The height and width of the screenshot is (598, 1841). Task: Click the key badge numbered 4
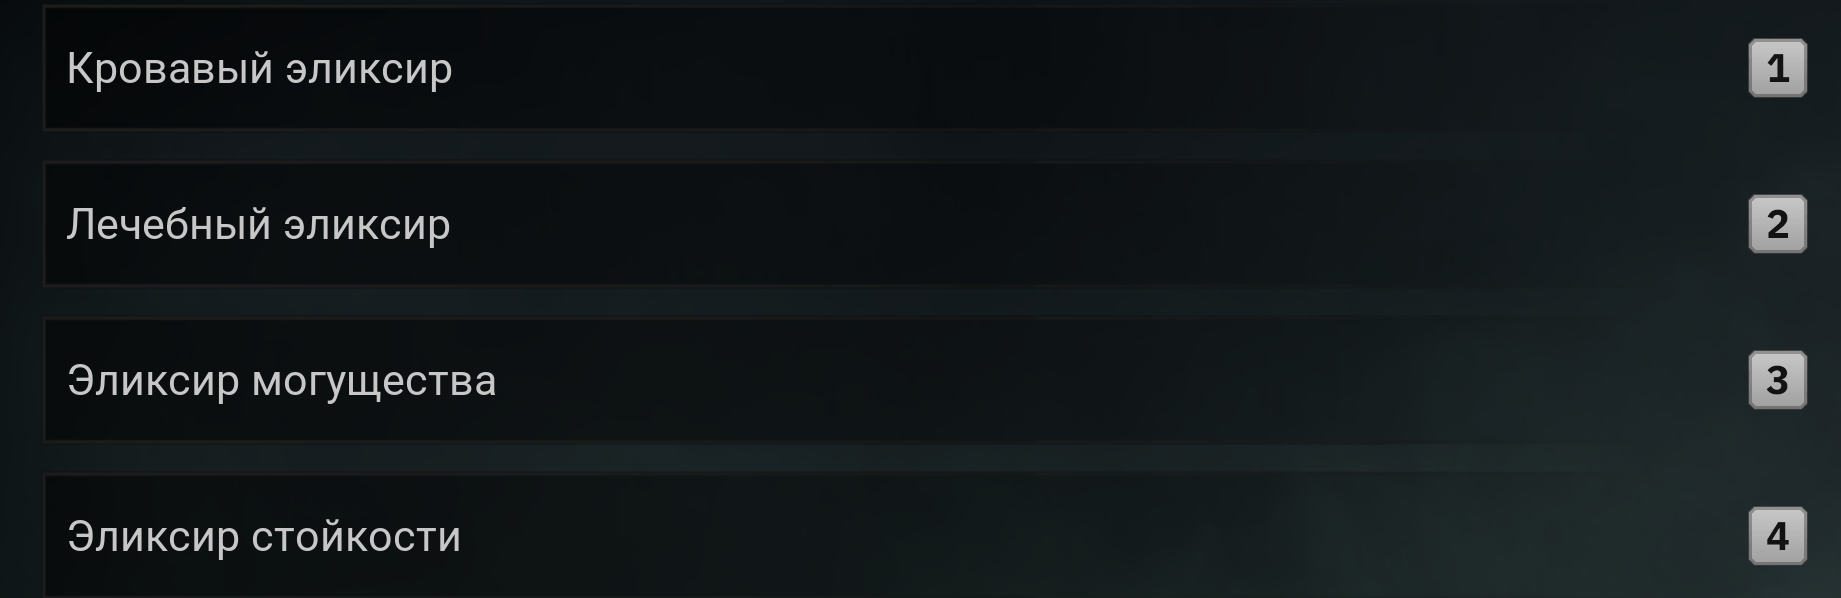(x=1777, y=536)
